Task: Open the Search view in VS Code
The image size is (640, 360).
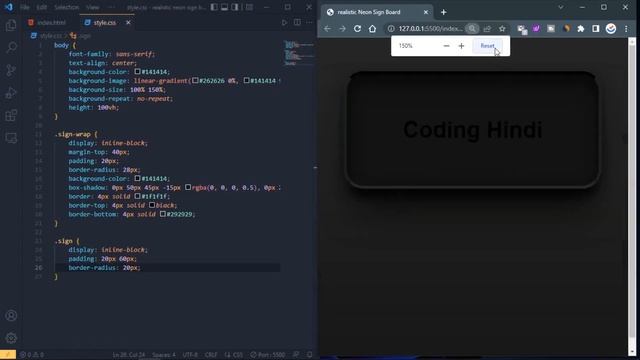Action: pyautogui.click(x=11, y=48)
